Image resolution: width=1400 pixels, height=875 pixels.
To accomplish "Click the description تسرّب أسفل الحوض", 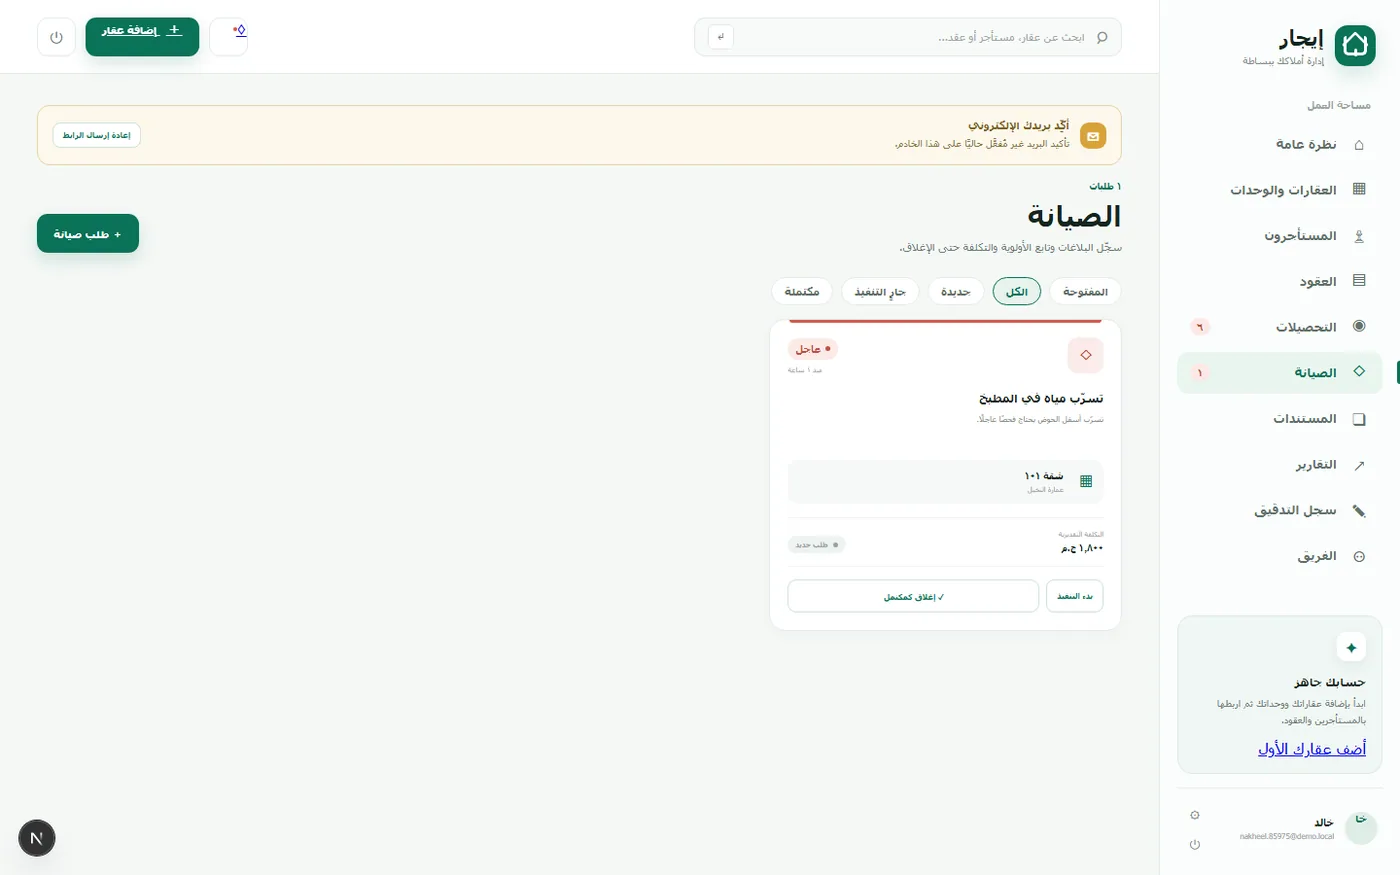I will coord(1040,420).
